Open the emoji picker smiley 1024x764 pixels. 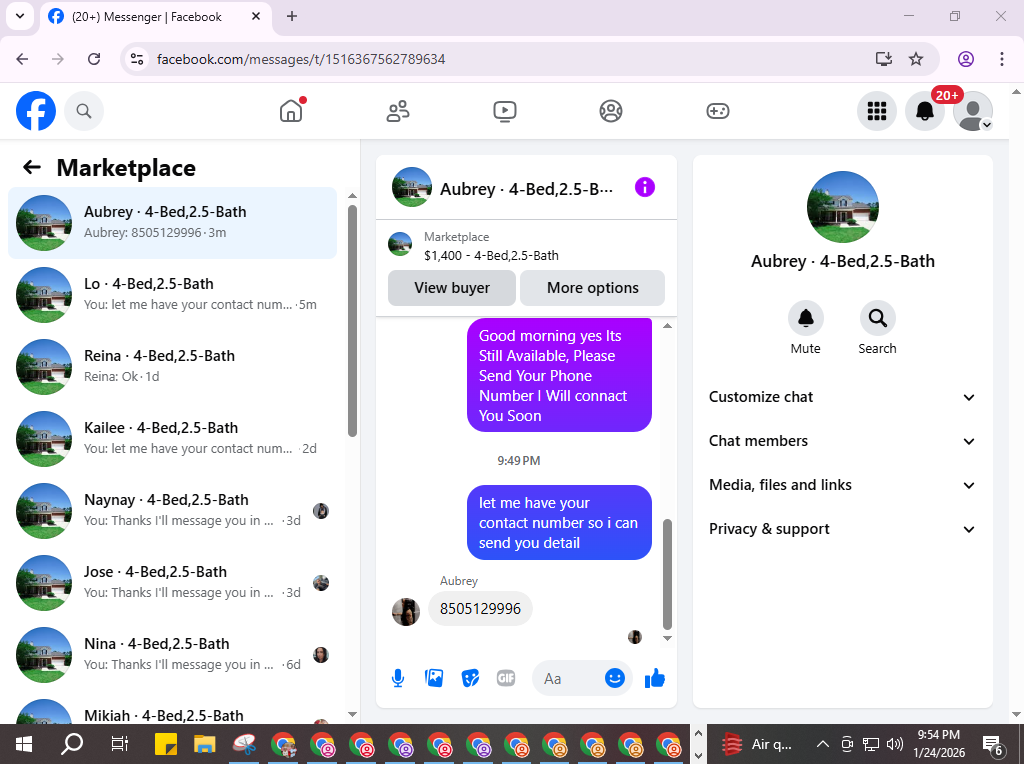point(615,678)
